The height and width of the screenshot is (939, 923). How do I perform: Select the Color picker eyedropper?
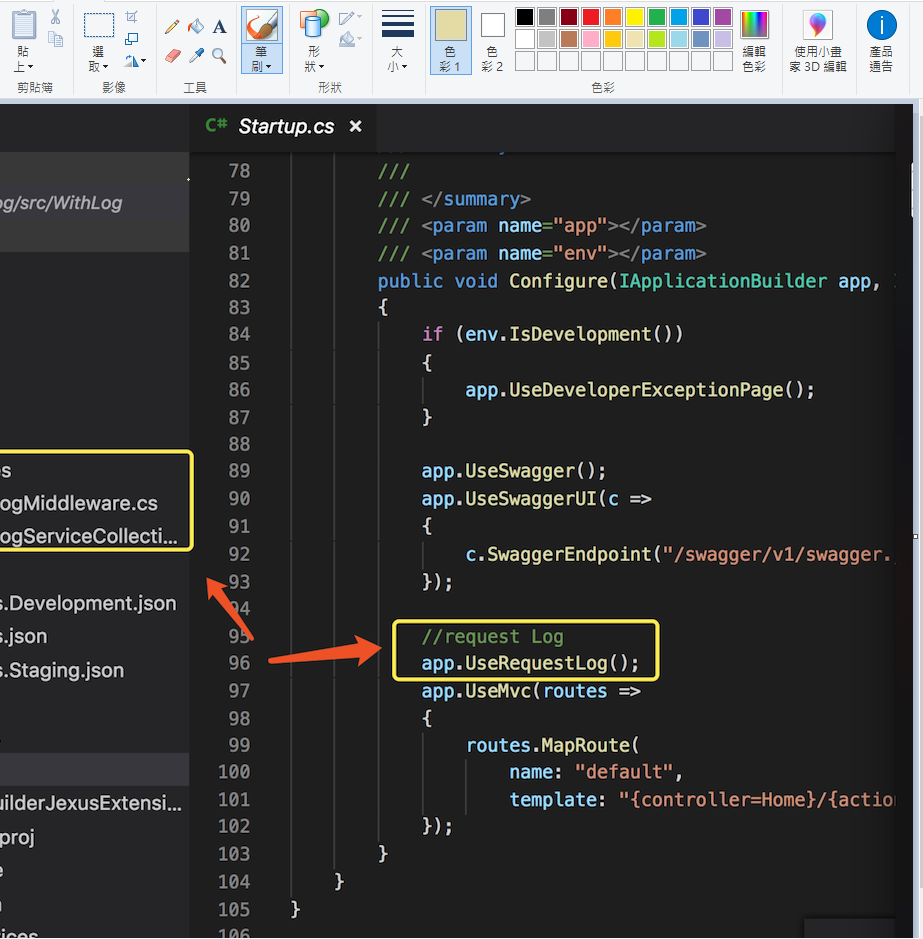(196, 56)
